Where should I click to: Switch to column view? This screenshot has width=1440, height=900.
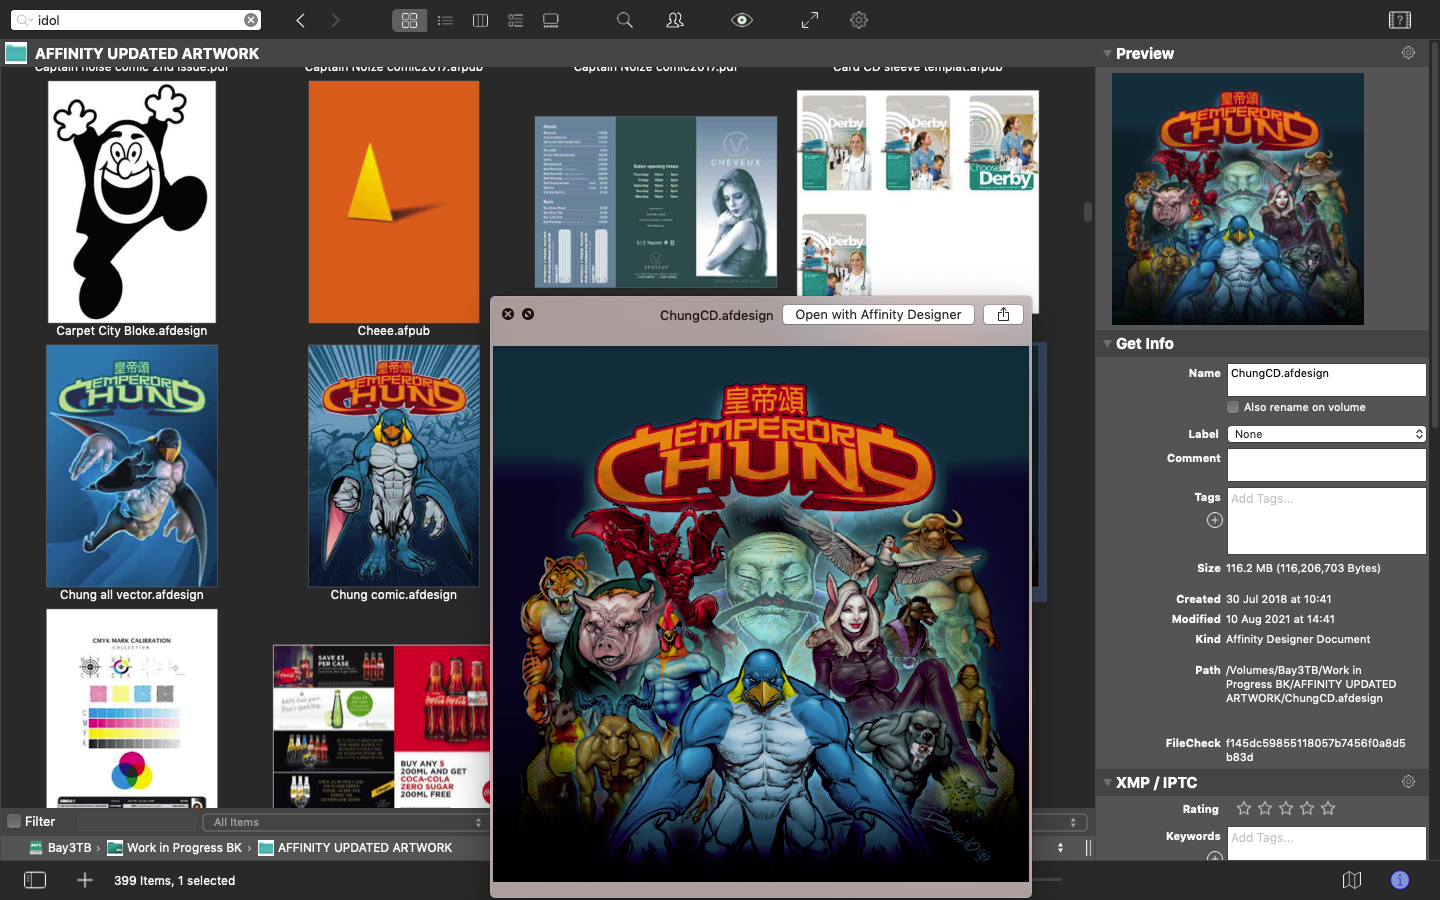pos(480,20)
